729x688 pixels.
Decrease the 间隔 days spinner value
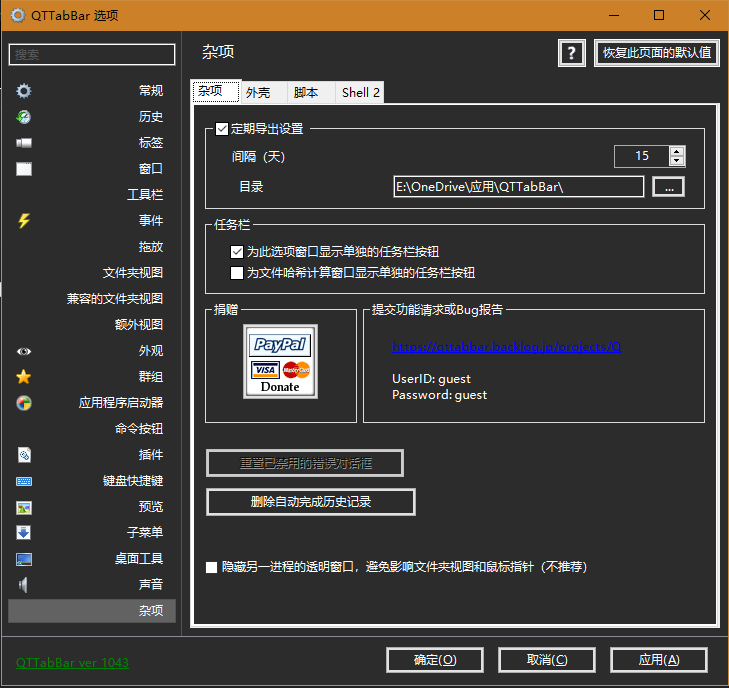(677, 160)
